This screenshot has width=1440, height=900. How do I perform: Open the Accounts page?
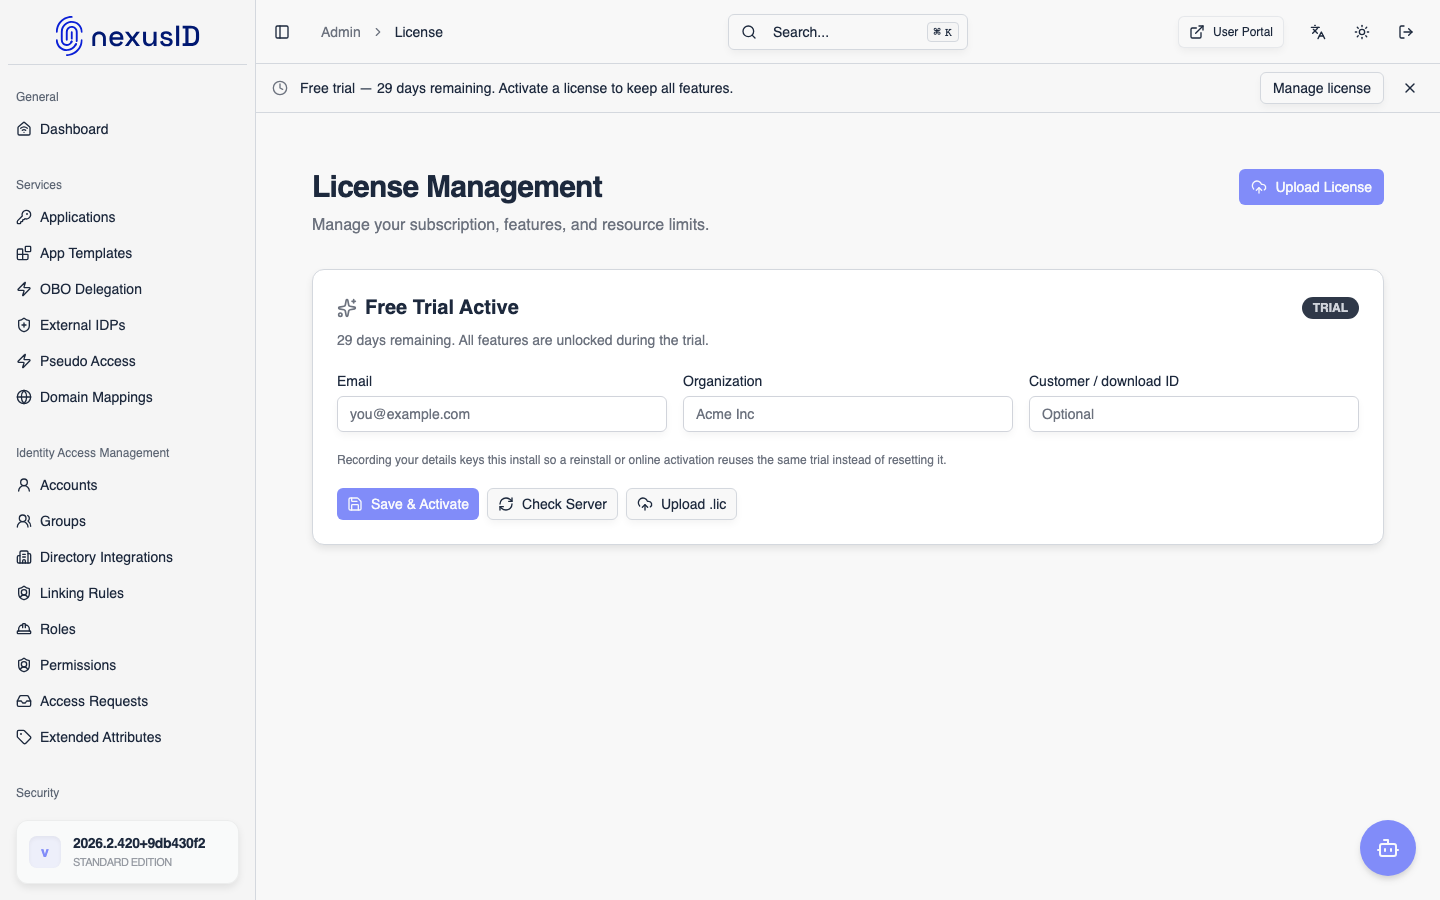(x=127, y=485)
